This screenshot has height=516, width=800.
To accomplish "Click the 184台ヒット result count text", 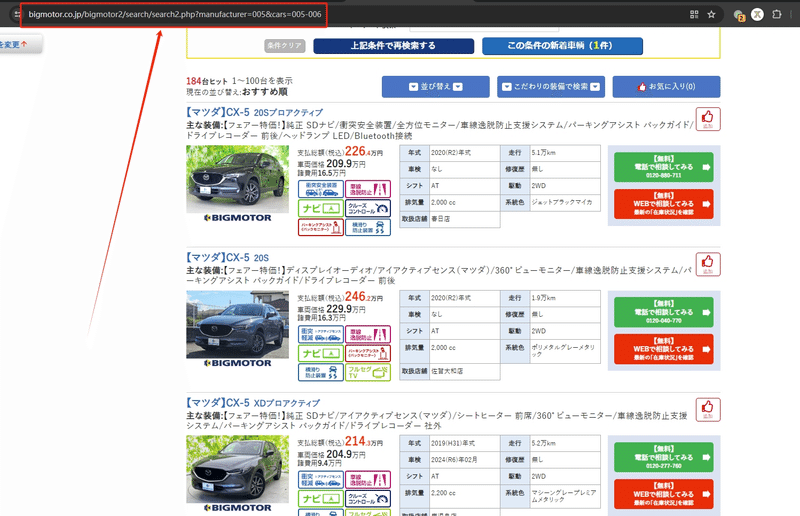I will (207, 81).
